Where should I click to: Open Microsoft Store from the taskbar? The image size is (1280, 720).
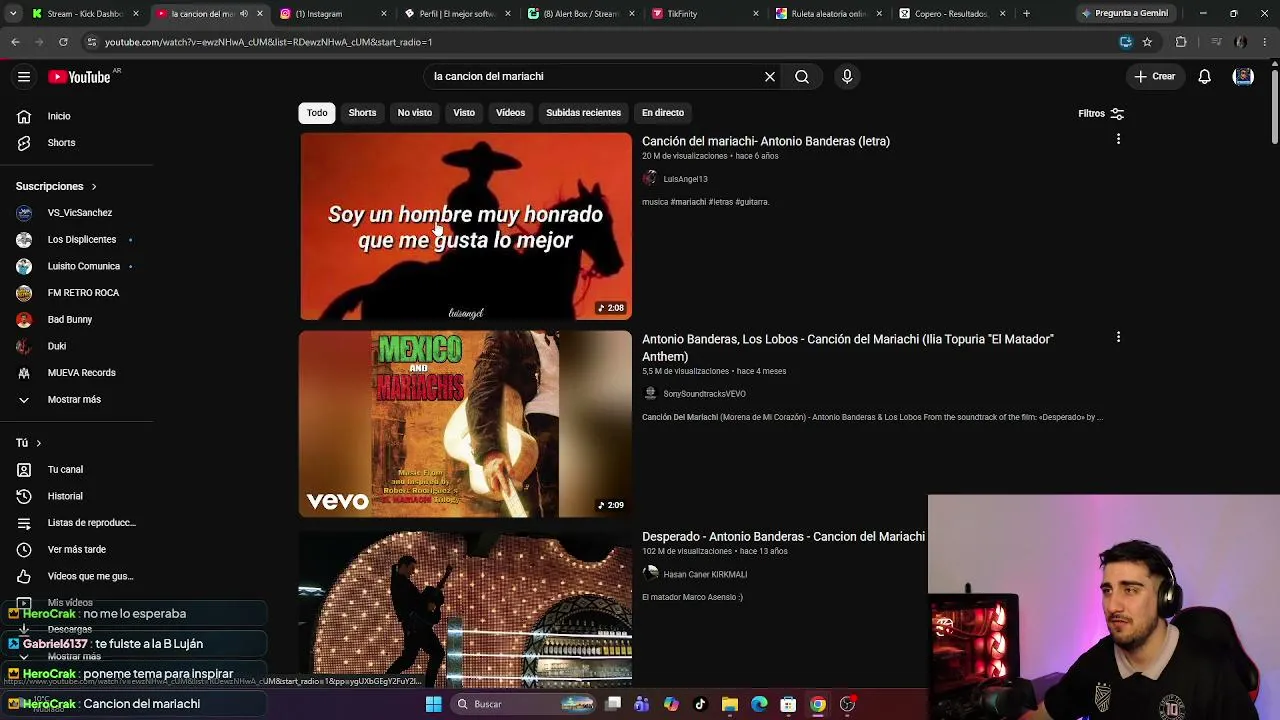[x=788, y=704]
